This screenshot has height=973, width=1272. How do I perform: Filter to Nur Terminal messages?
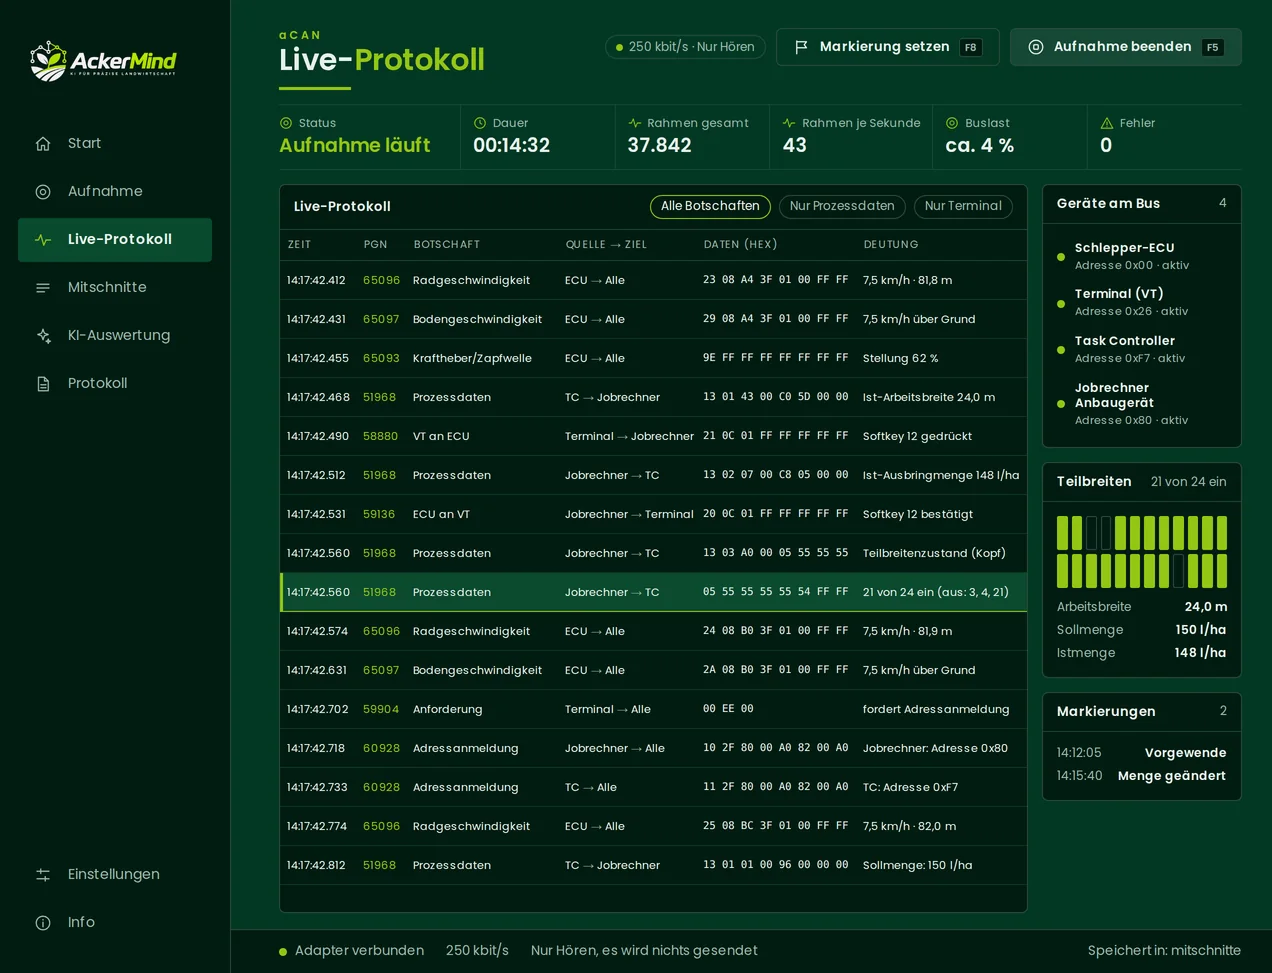tap(963, 206)
